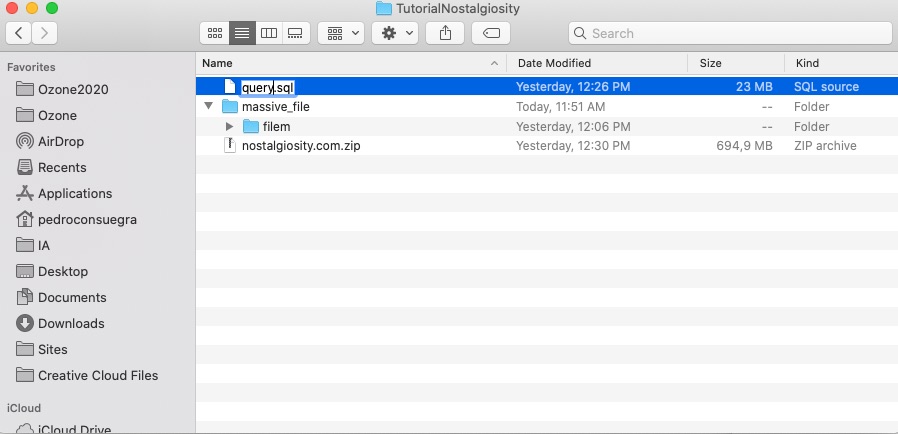
Task: Switch to list view in toolbar
Action: click(x=241, y=33)
